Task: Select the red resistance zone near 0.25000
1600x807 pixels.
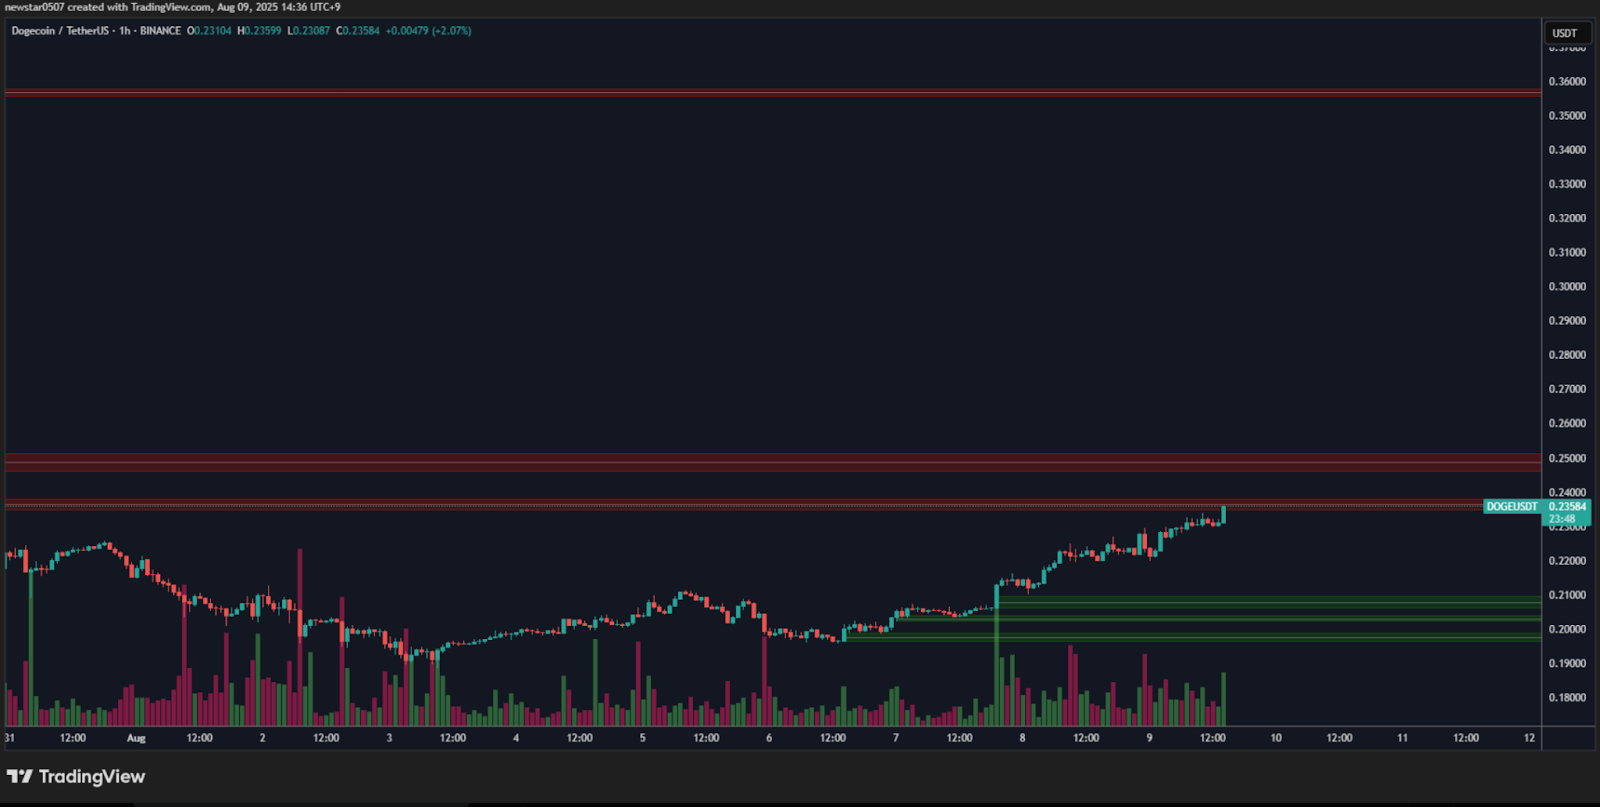Action: point(770,462)
